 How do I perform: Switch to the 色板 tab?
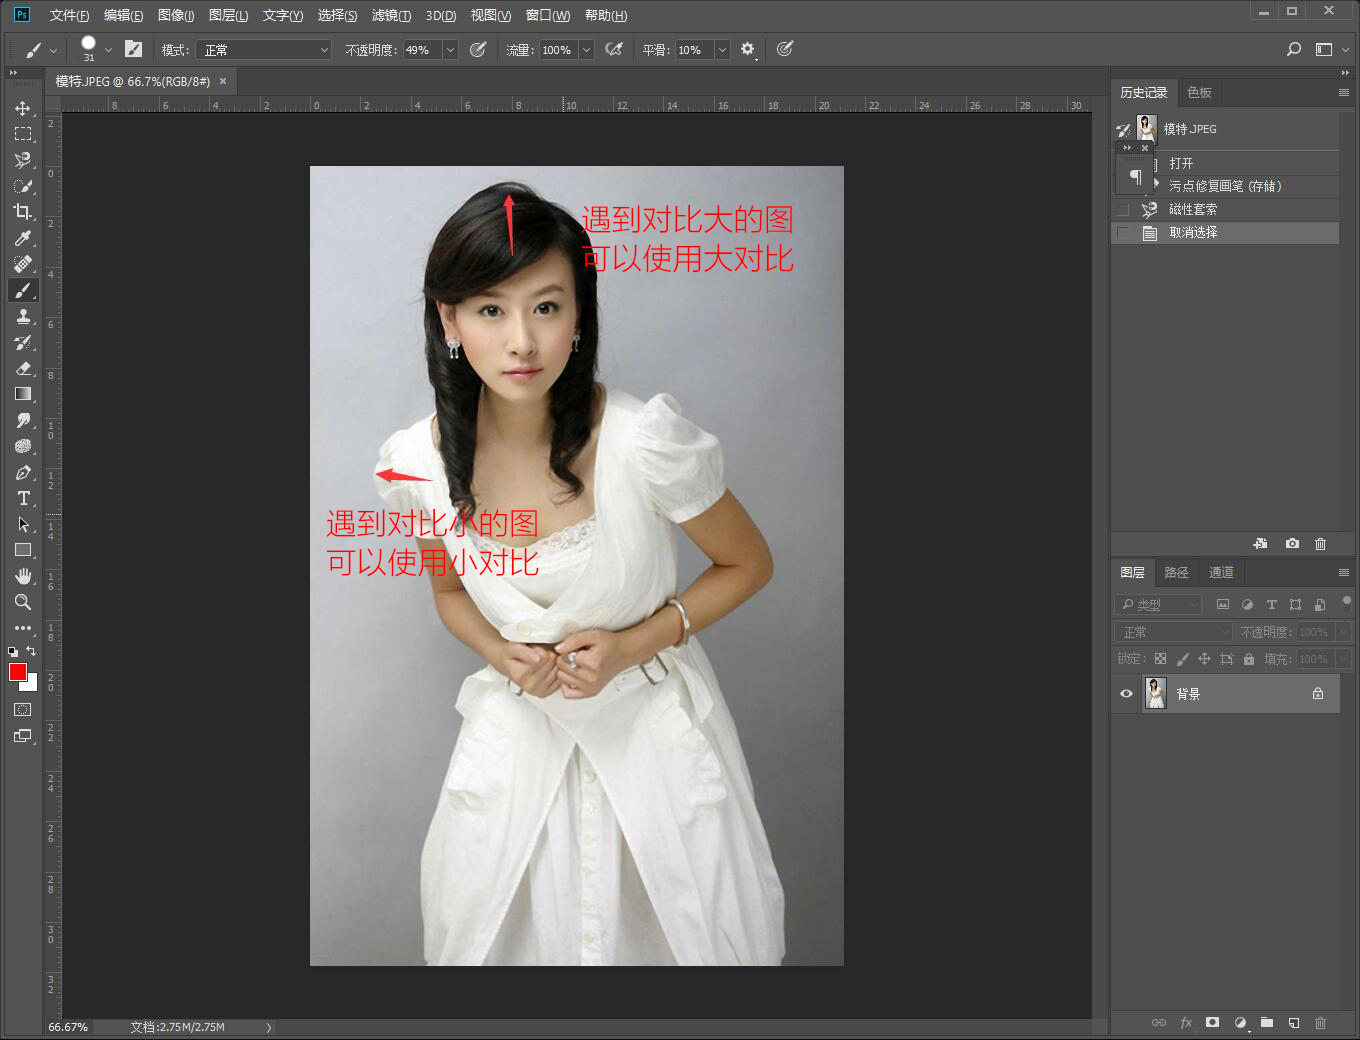tap(1199, 92)
